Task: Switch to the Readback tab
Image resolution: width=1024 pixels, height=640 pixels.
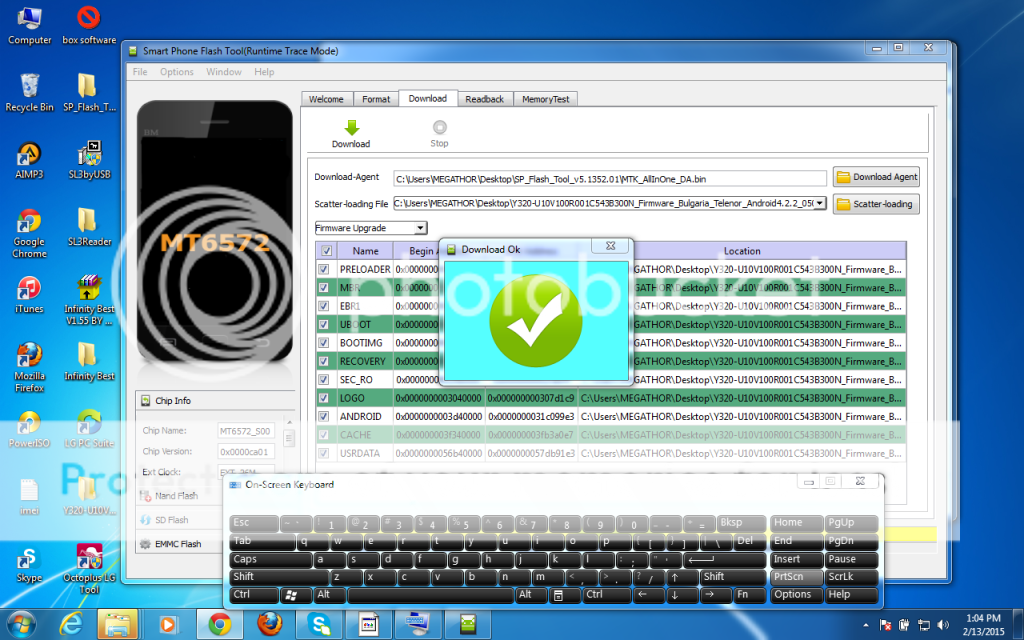Action: pyautogui.click(x=485, y=99)
